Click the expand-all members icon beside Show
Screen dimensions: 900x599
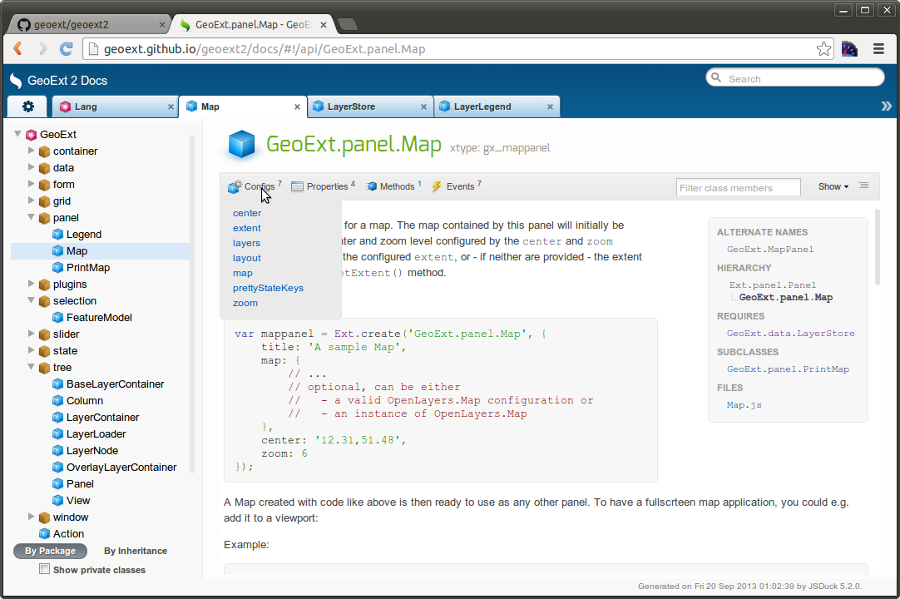864,185
